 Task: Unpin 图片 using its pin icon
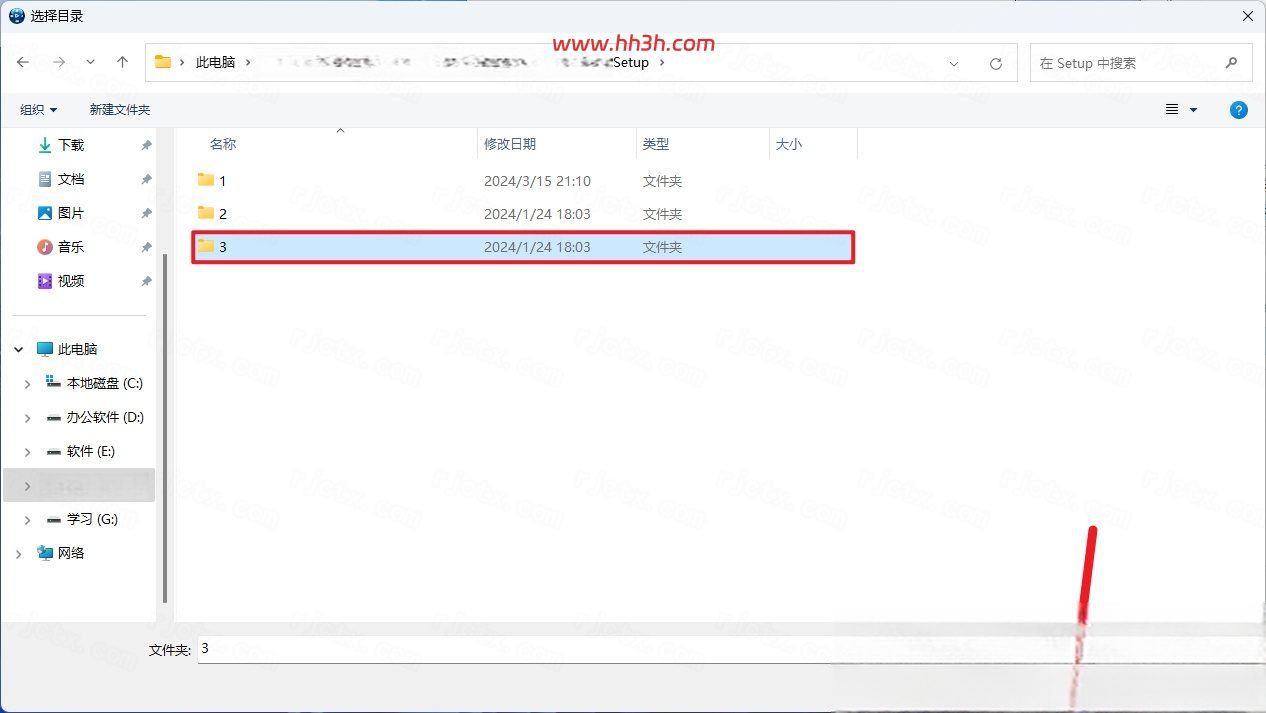[146, 213]
